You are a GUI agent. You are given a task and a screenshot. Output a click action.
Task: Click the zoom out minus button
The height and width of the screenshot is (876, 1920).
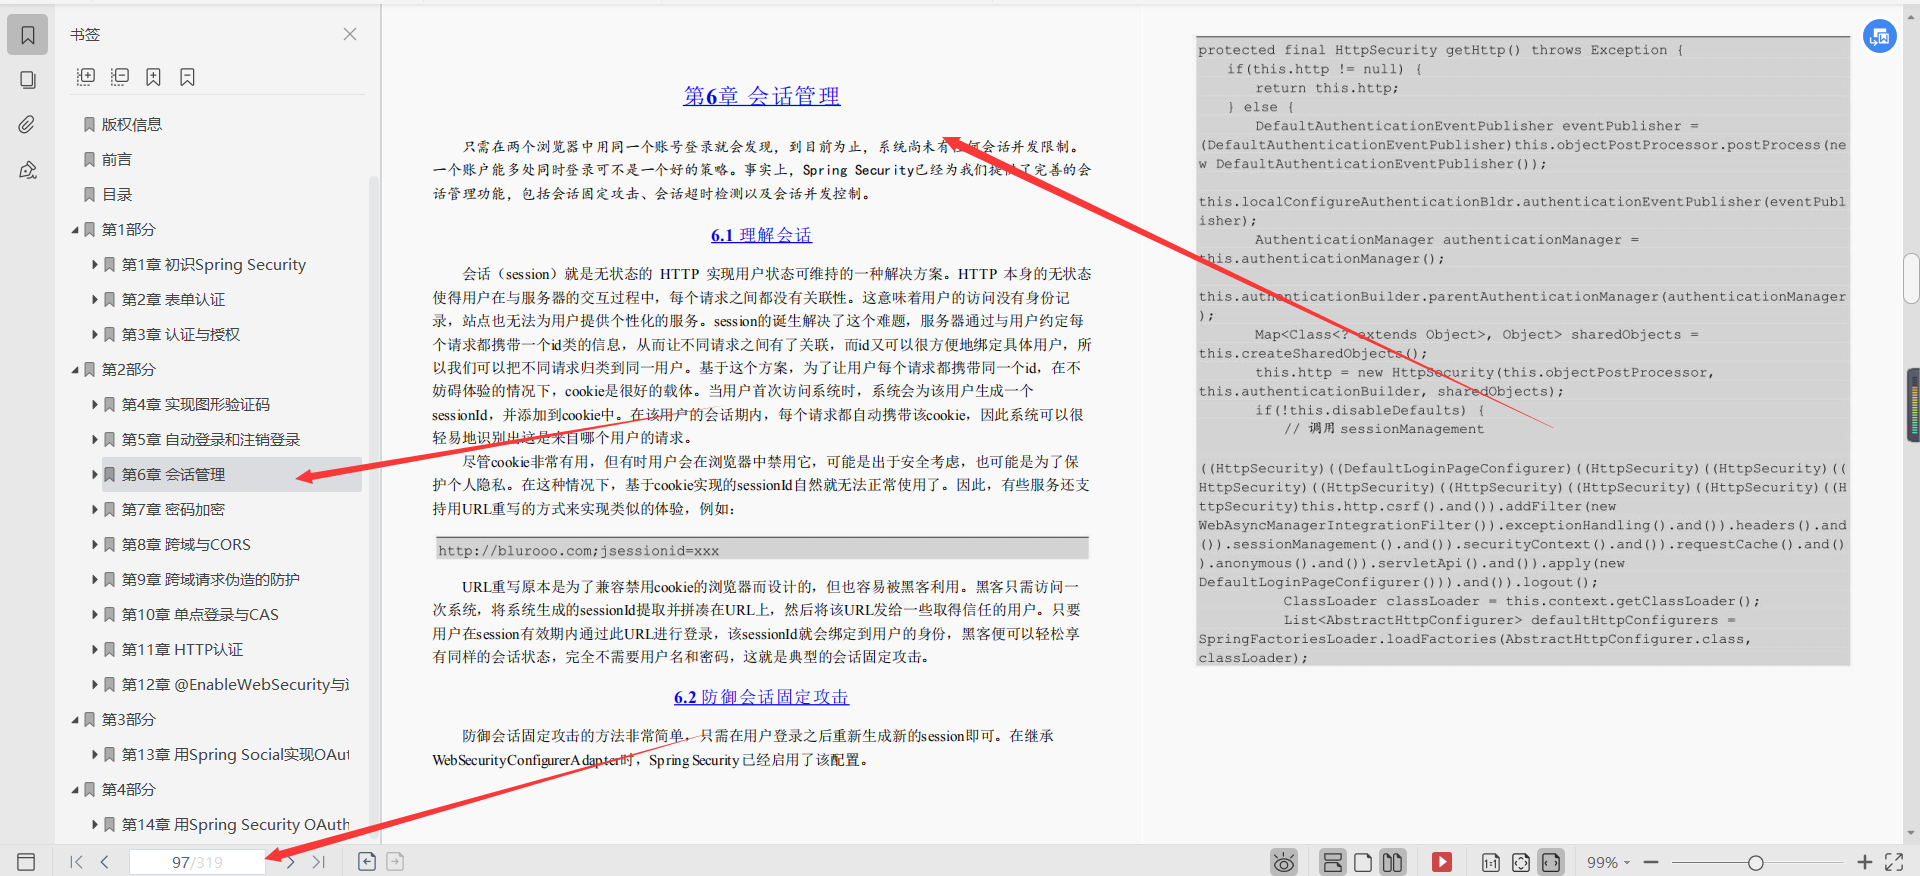(x=1651, y=862)
